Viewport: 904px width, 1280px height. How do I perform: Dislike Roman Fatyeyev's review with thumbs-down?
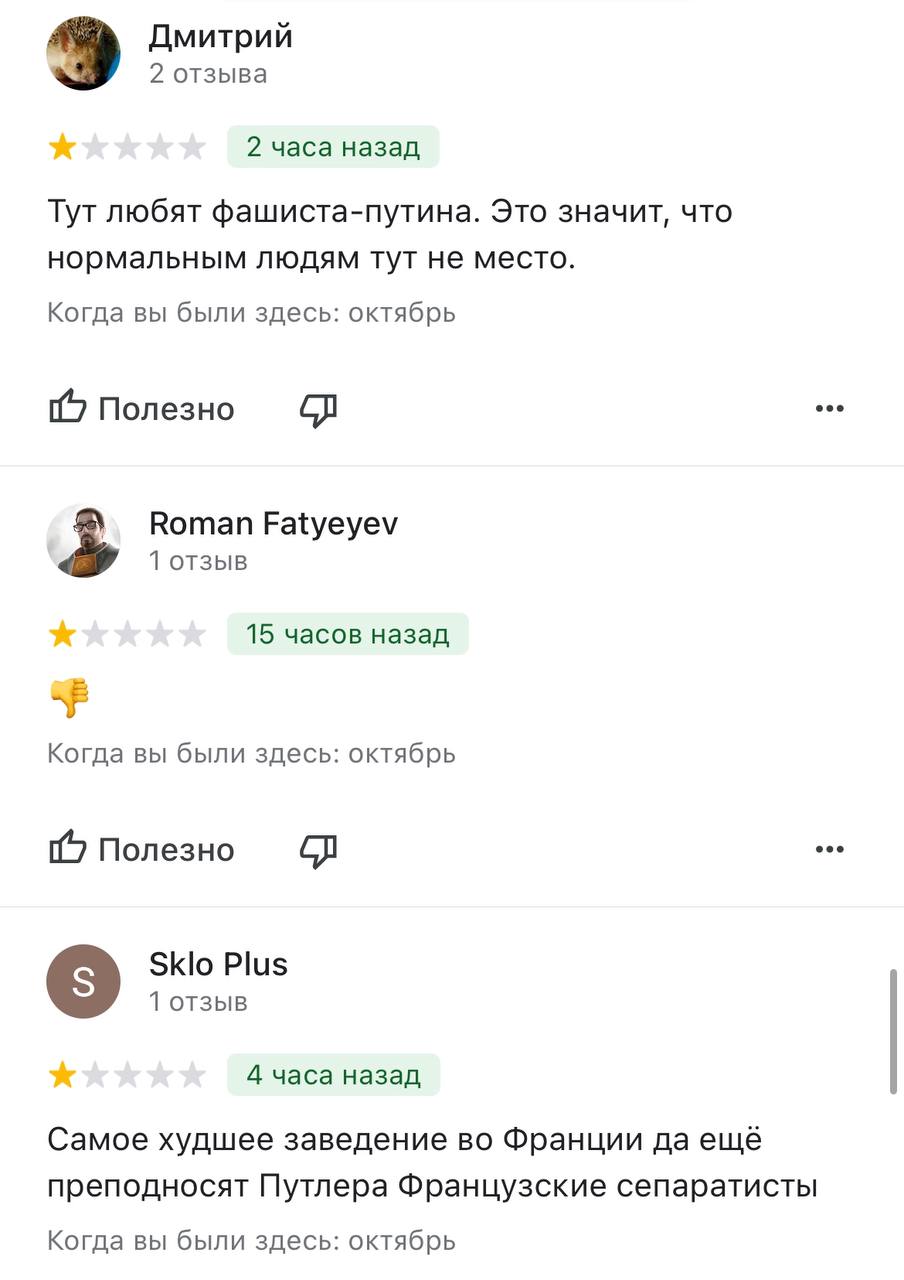tap(318, 850)
